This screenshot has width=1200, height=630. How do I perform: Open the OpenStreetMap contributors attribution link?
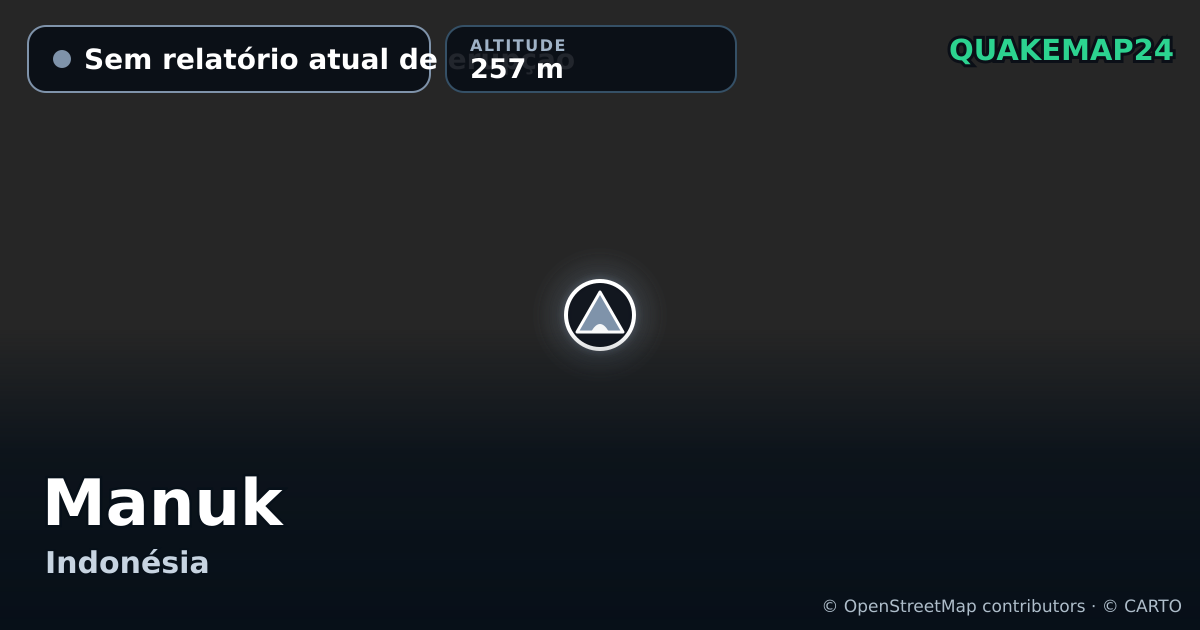(964, 606)
